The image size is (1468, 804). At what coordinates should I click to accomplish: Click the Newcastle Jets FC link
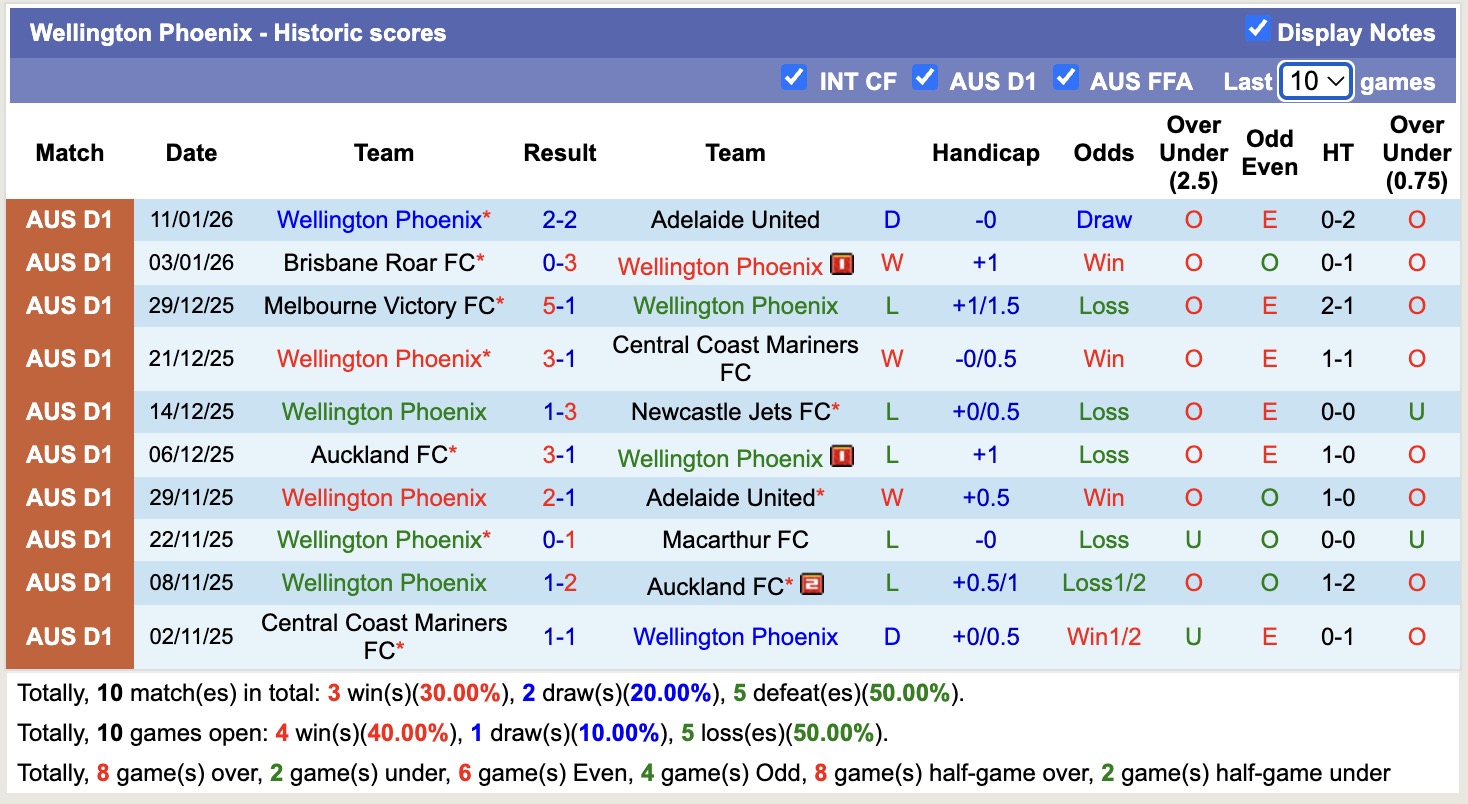729,410
